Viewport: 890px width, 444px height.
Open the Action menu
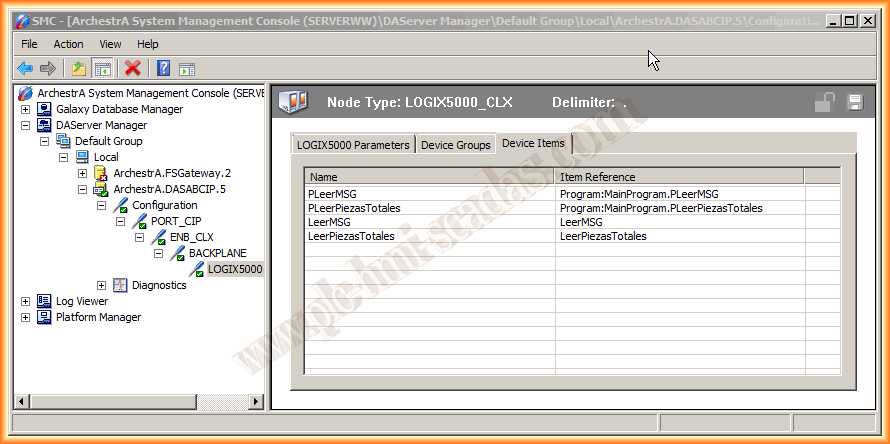[68, 44]
